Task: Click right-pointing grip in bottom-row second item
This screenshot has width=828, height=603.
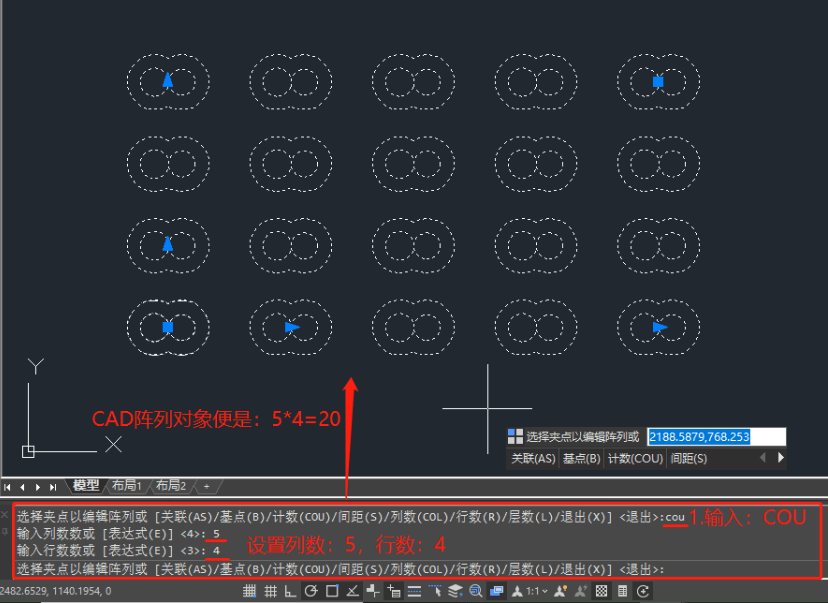Action: pyautogui.click(x=292, y=327)
